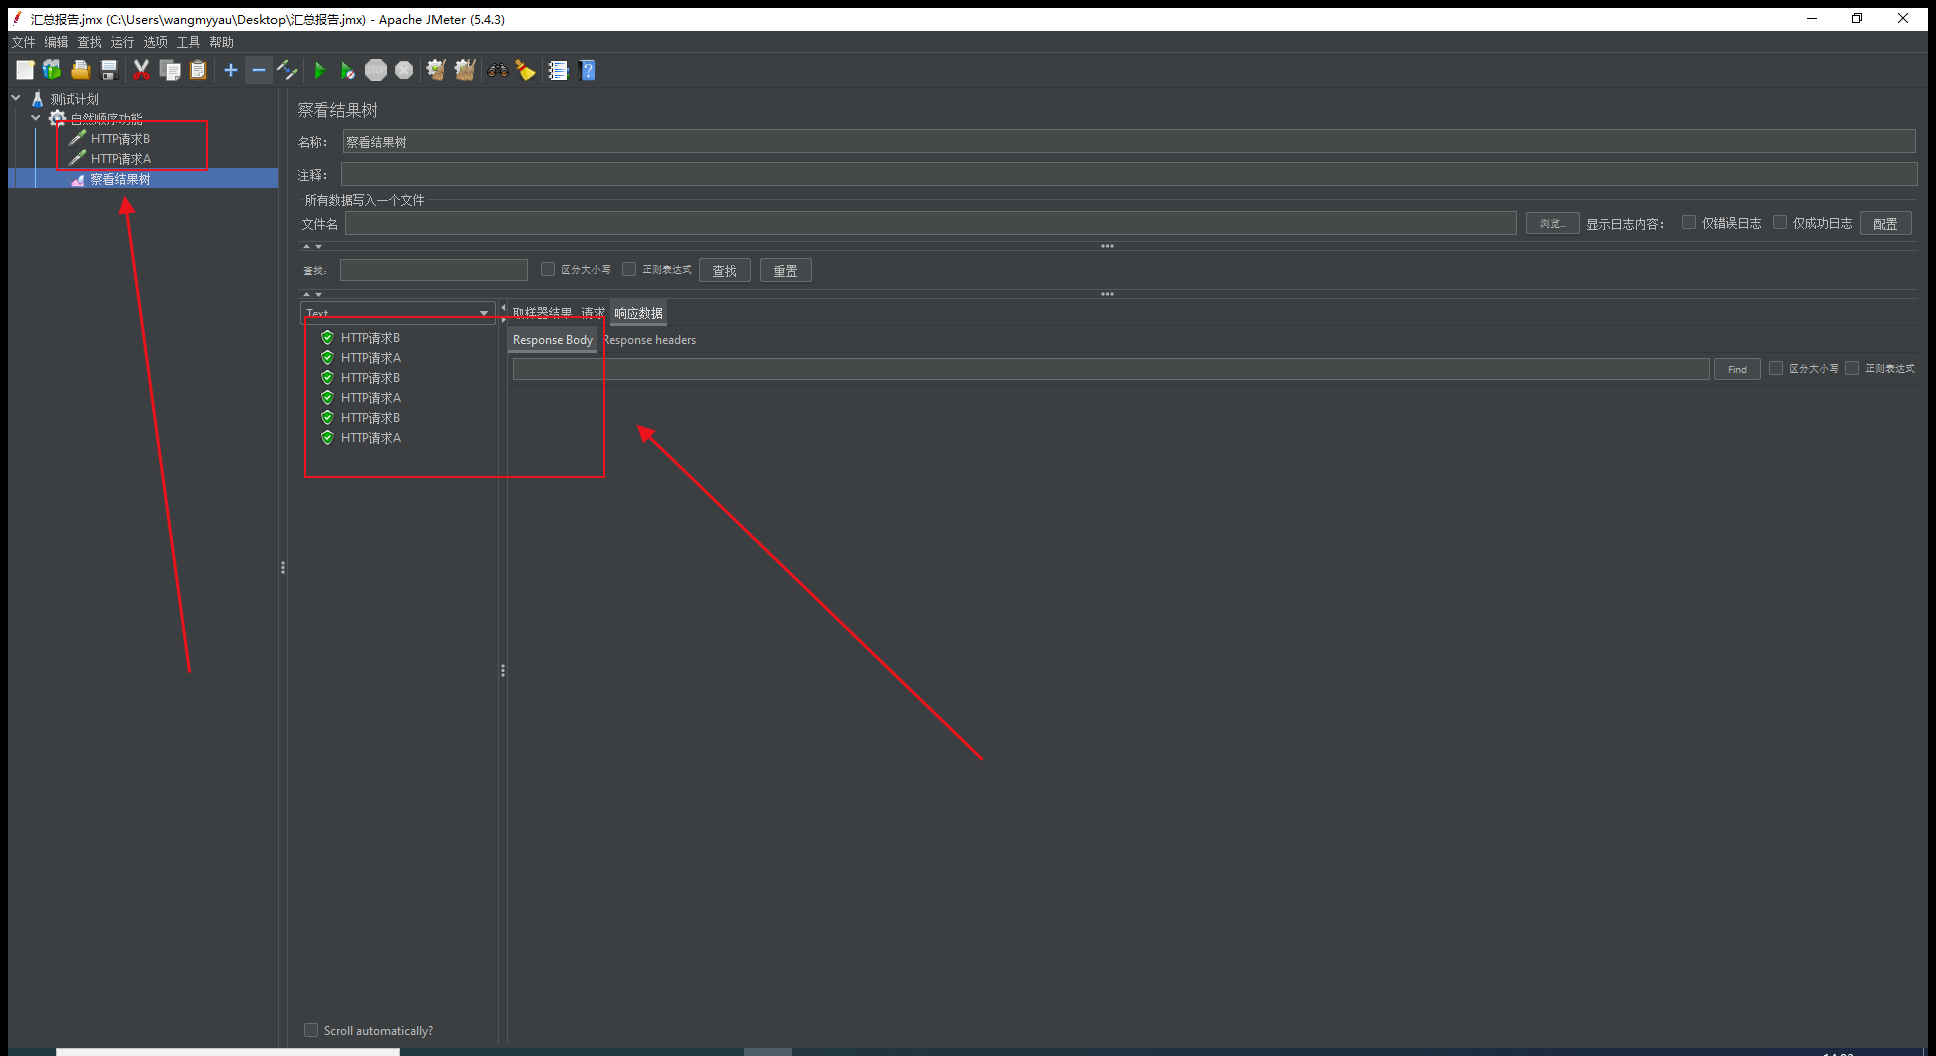Click the 重置 button
Image resolution: width=1936 pixels, height=1056 pixels.
point(785,270)
